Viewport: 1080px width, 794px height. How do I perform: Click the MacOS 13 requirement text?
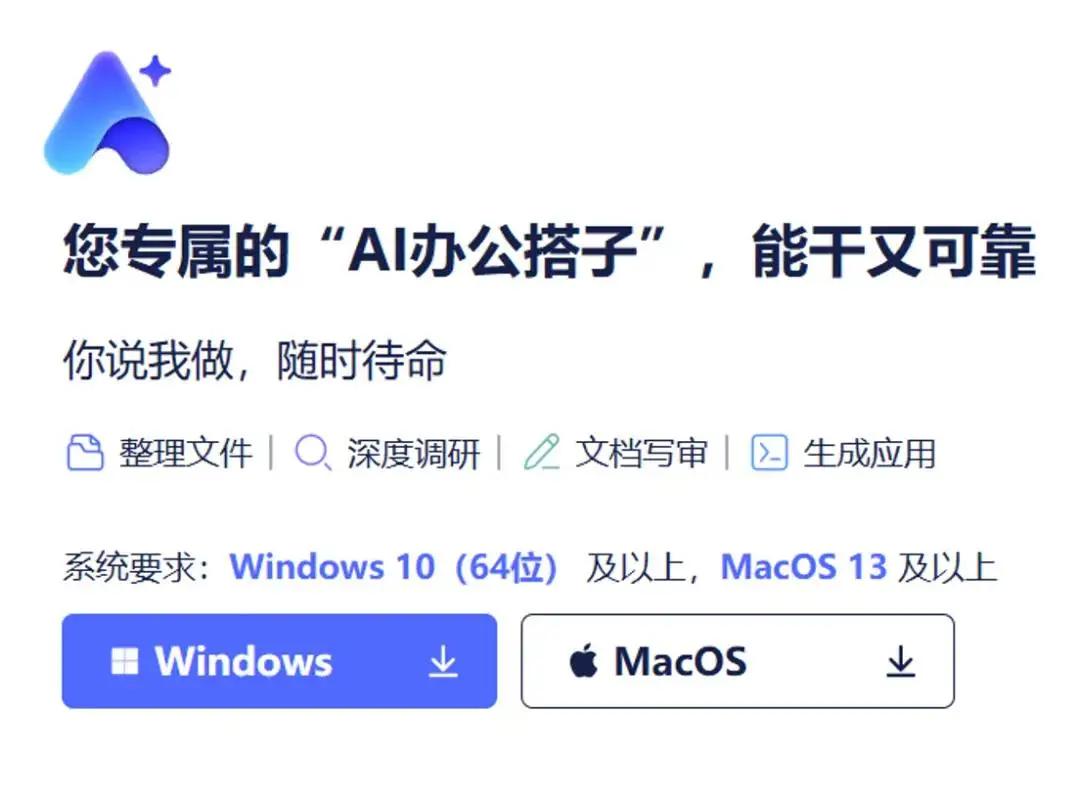pyautogui.click(x=804, y=567)
